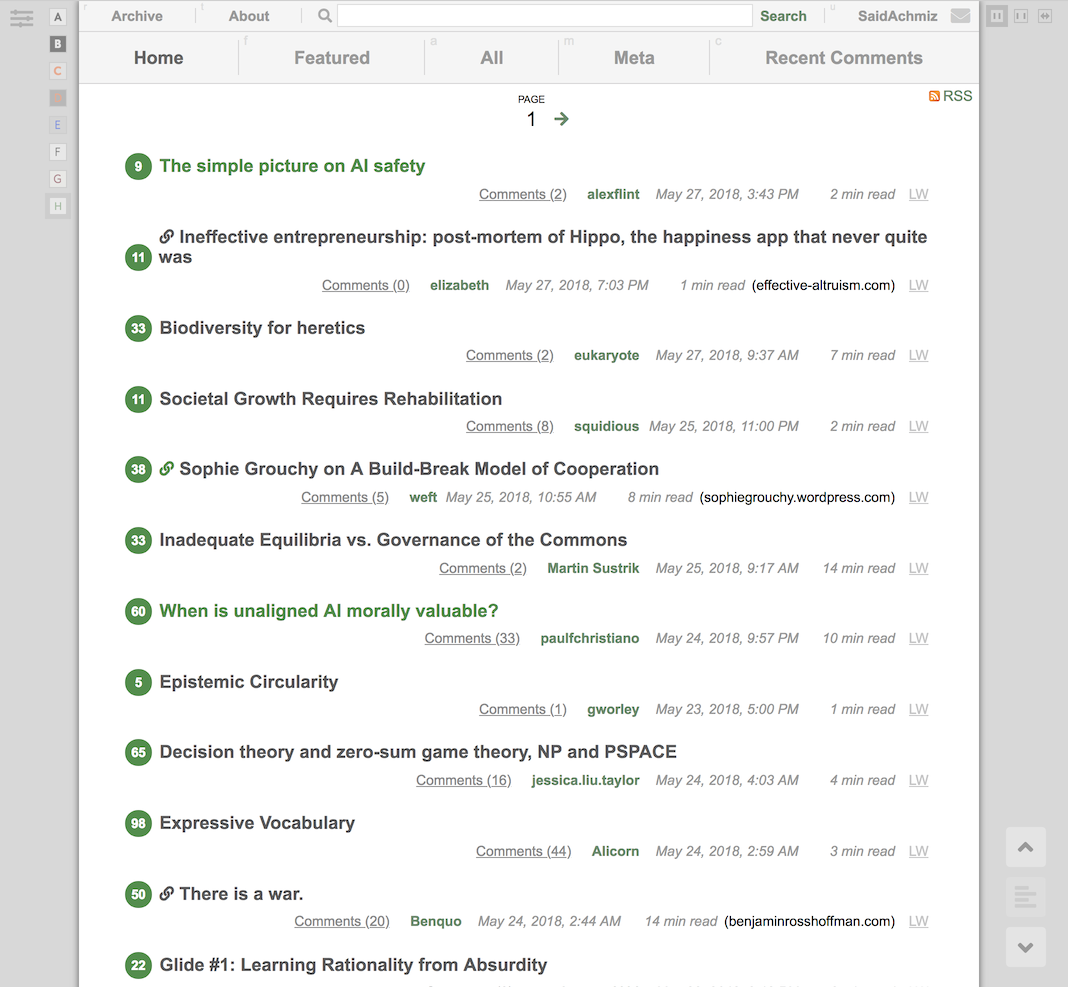Jump to bottom with down chevron button
The width and height of the screenshot is (1068, 987).
tap(1025, 947)
